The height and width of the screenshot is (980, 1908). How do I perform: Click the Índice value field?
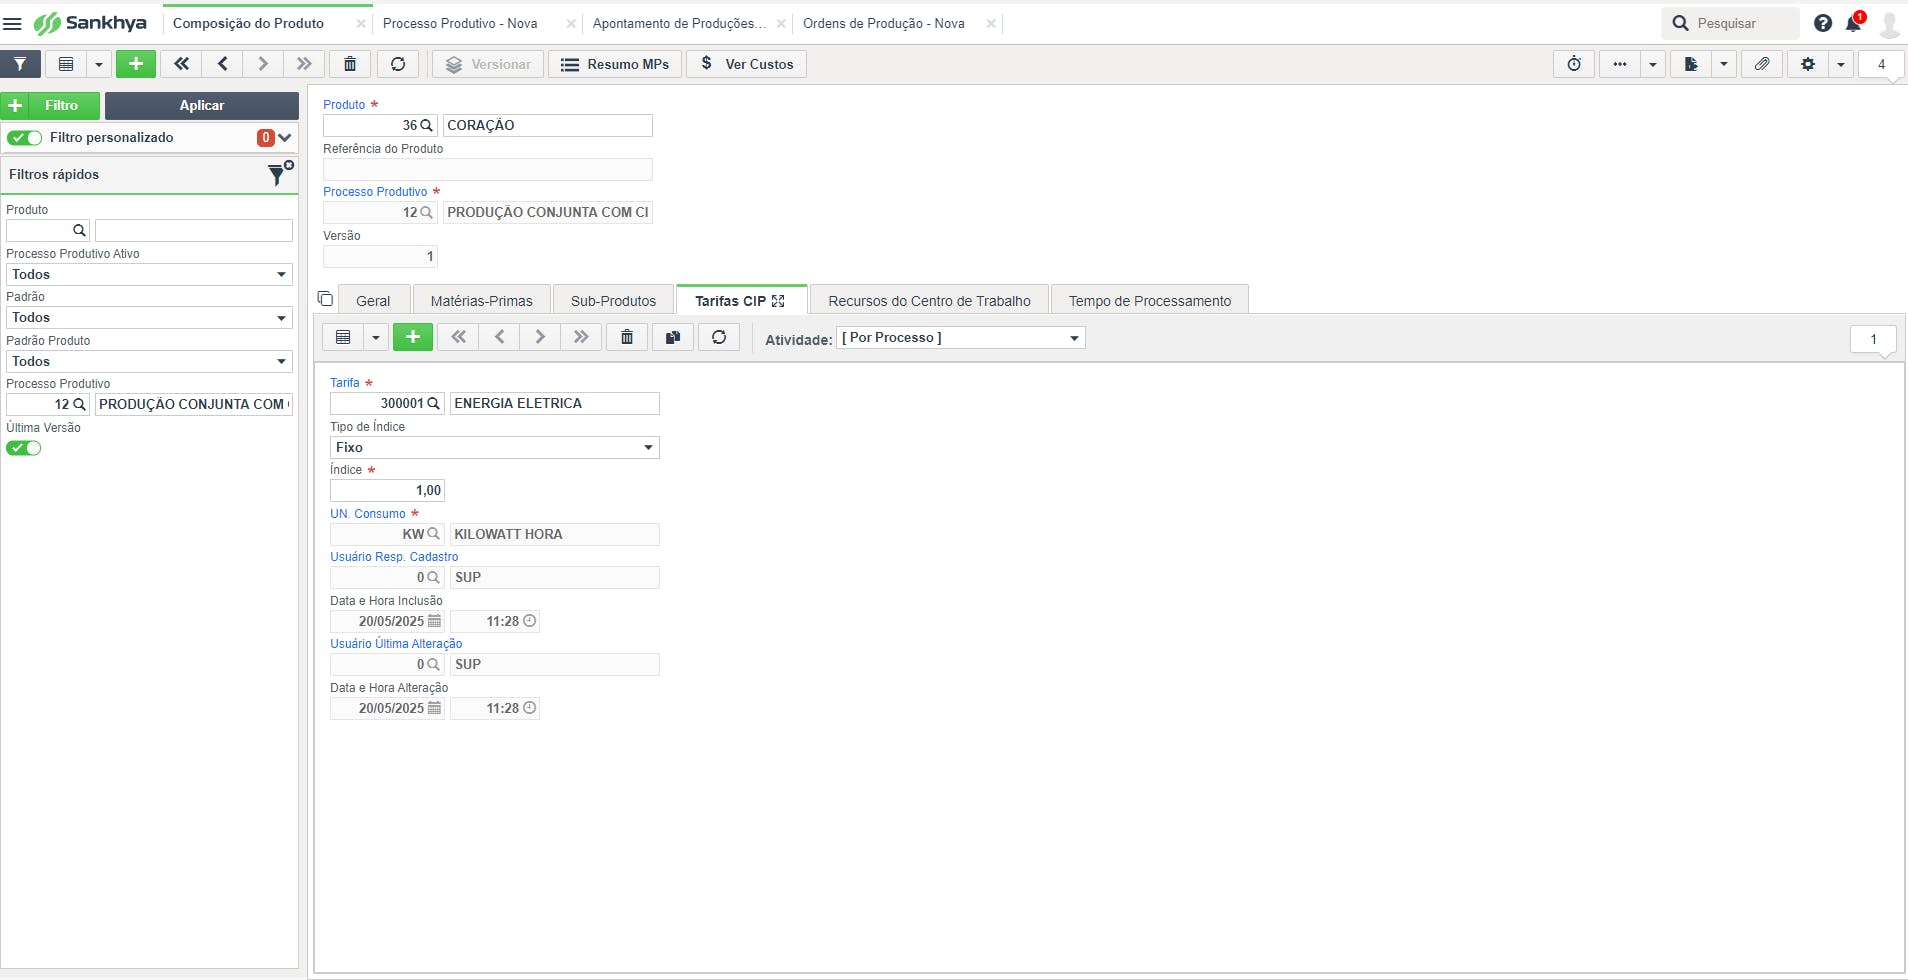[387, 490]
